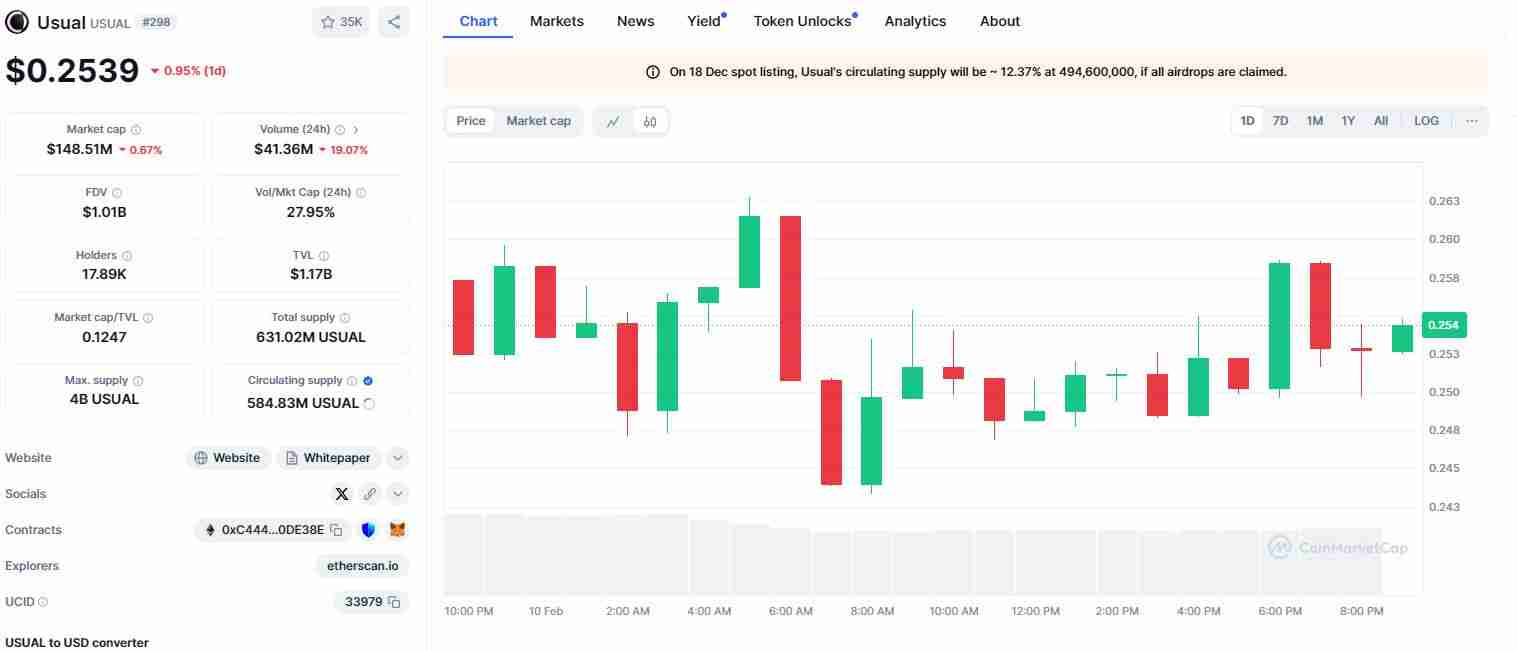Add Usual to watchlist with star button
Screen dimensions: 1517x651
[x=341, y=22]
